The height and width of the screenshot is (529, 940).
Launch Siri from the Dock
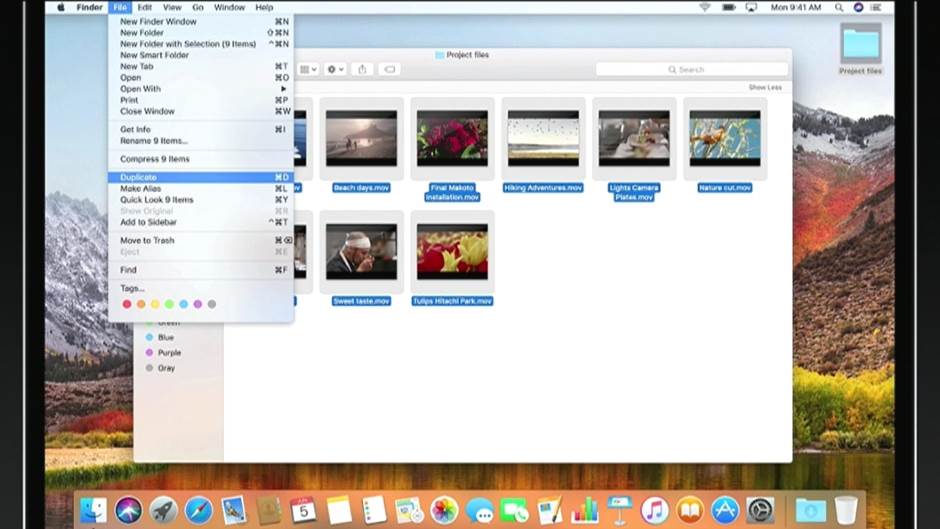(x=129, y=510)
